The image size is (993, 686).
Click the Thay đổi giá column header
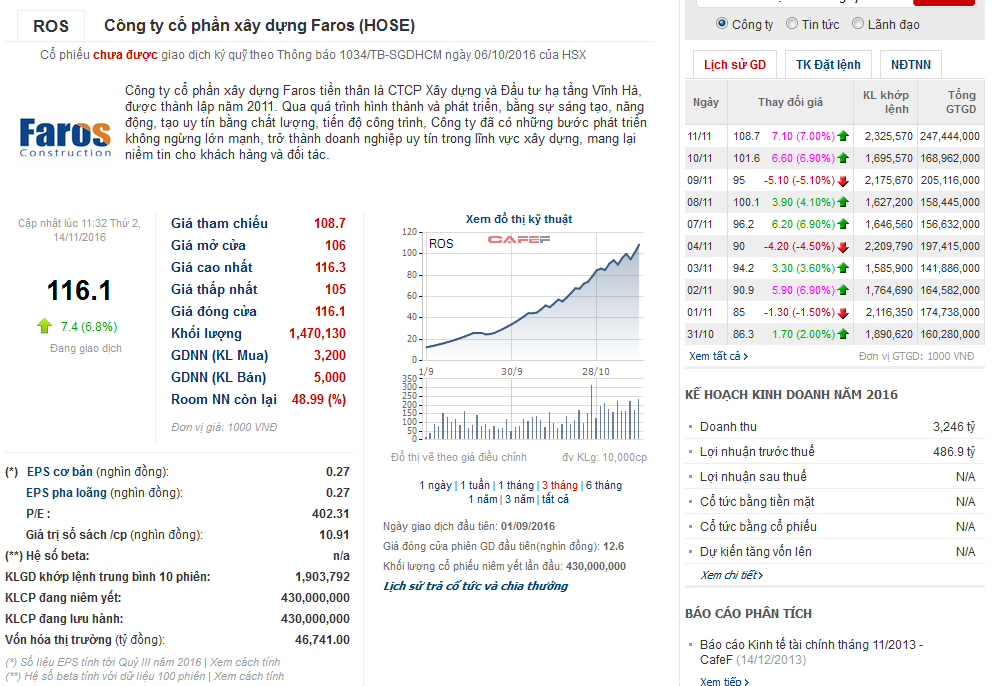tap(790, 102)
